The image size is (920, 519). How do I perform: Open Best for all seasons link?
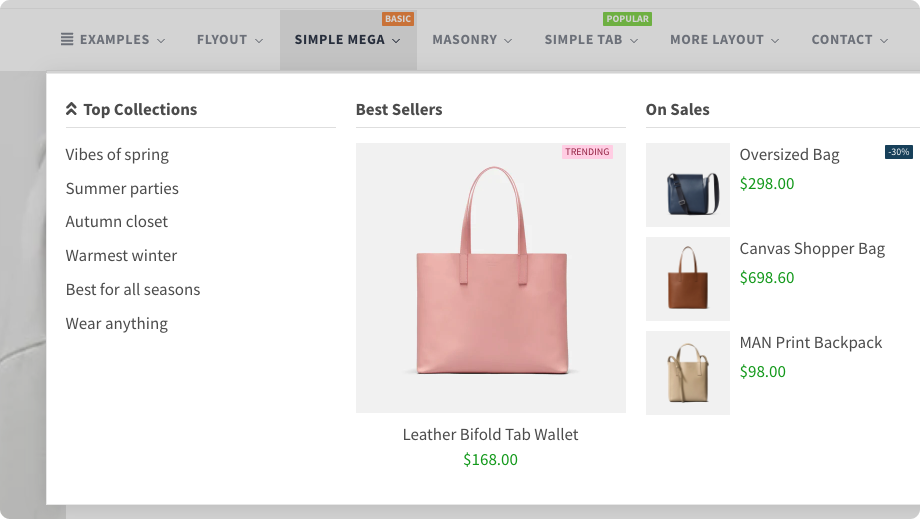click(133, 290)
